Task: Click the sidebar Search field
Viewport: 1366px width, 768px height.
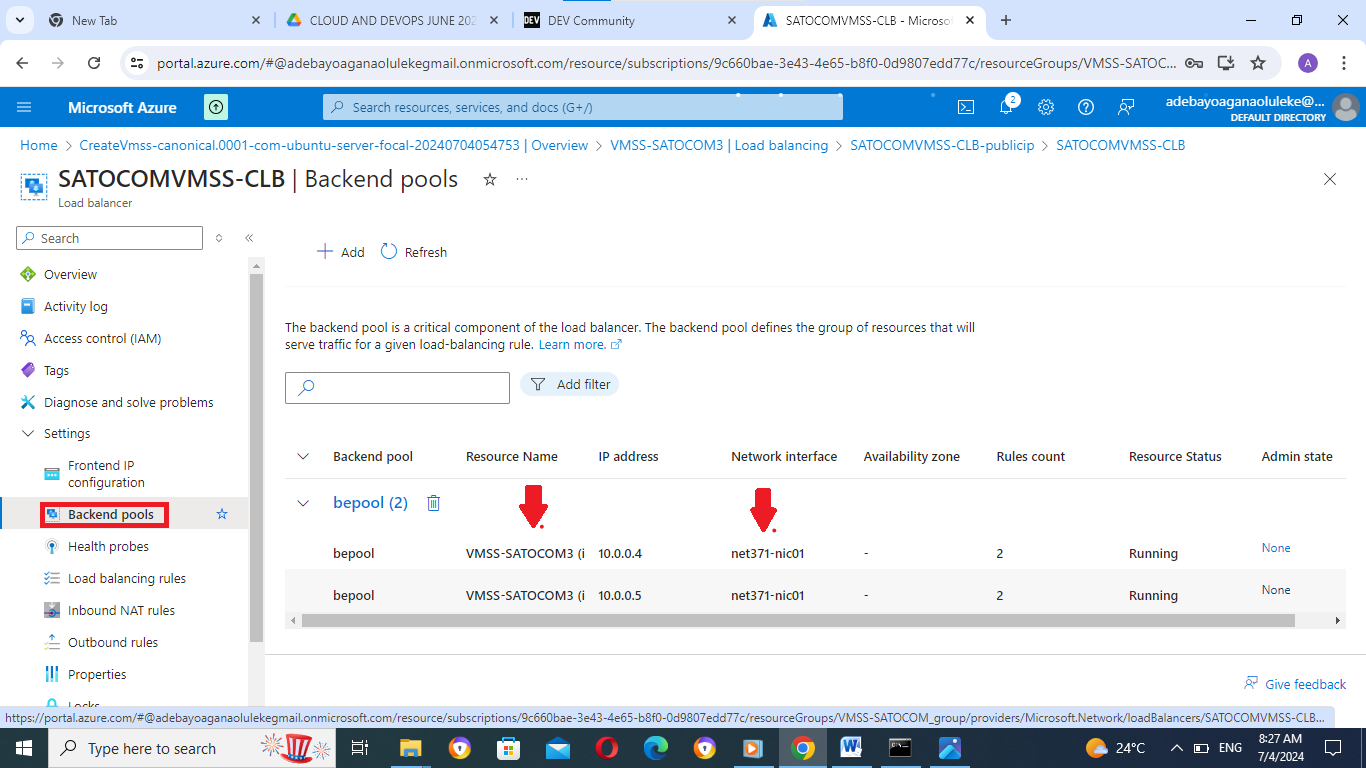Action: coord(110,238)
